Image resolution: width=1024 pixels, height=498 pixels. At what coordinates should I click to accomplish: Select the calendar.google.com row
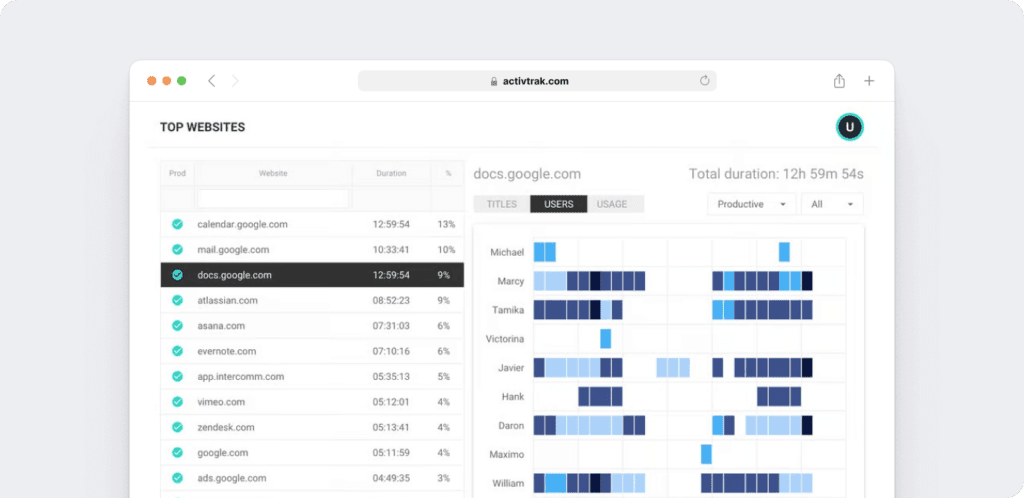click(312, 224)
